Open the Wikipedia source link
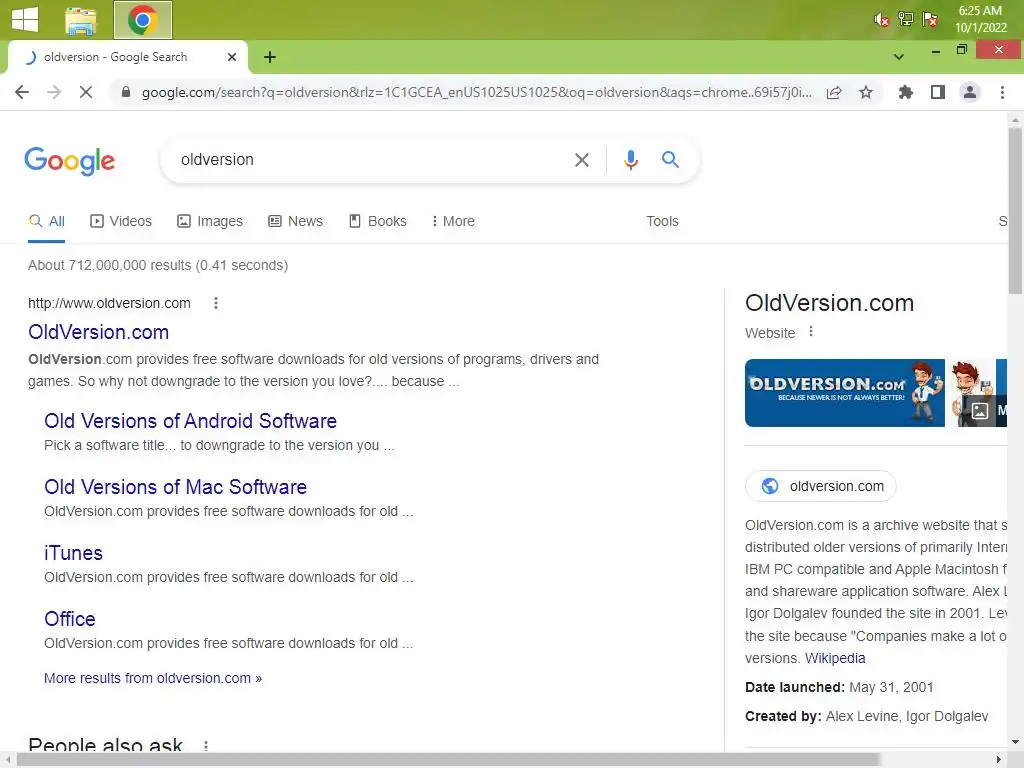The width and height of the screenshot is (1024, 768). 835,658
